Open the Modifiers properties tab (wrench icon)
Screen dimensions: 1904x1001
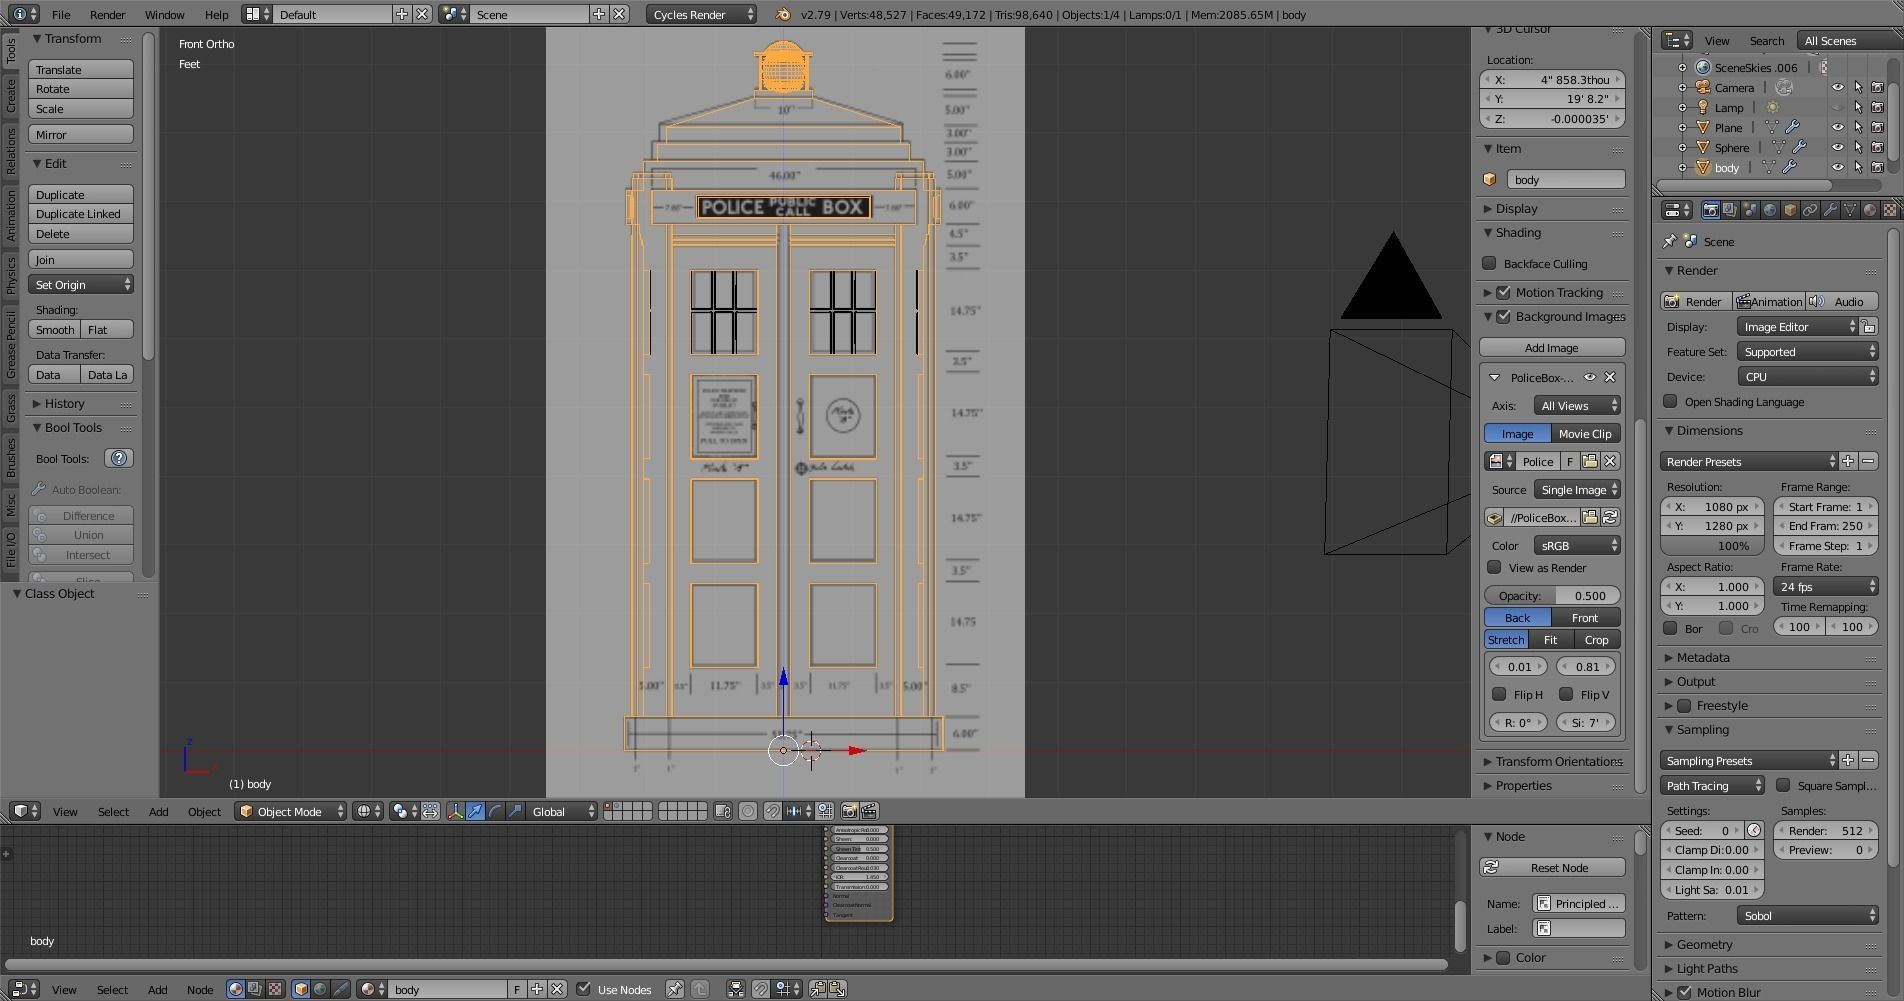click(x=1830, y=210)
